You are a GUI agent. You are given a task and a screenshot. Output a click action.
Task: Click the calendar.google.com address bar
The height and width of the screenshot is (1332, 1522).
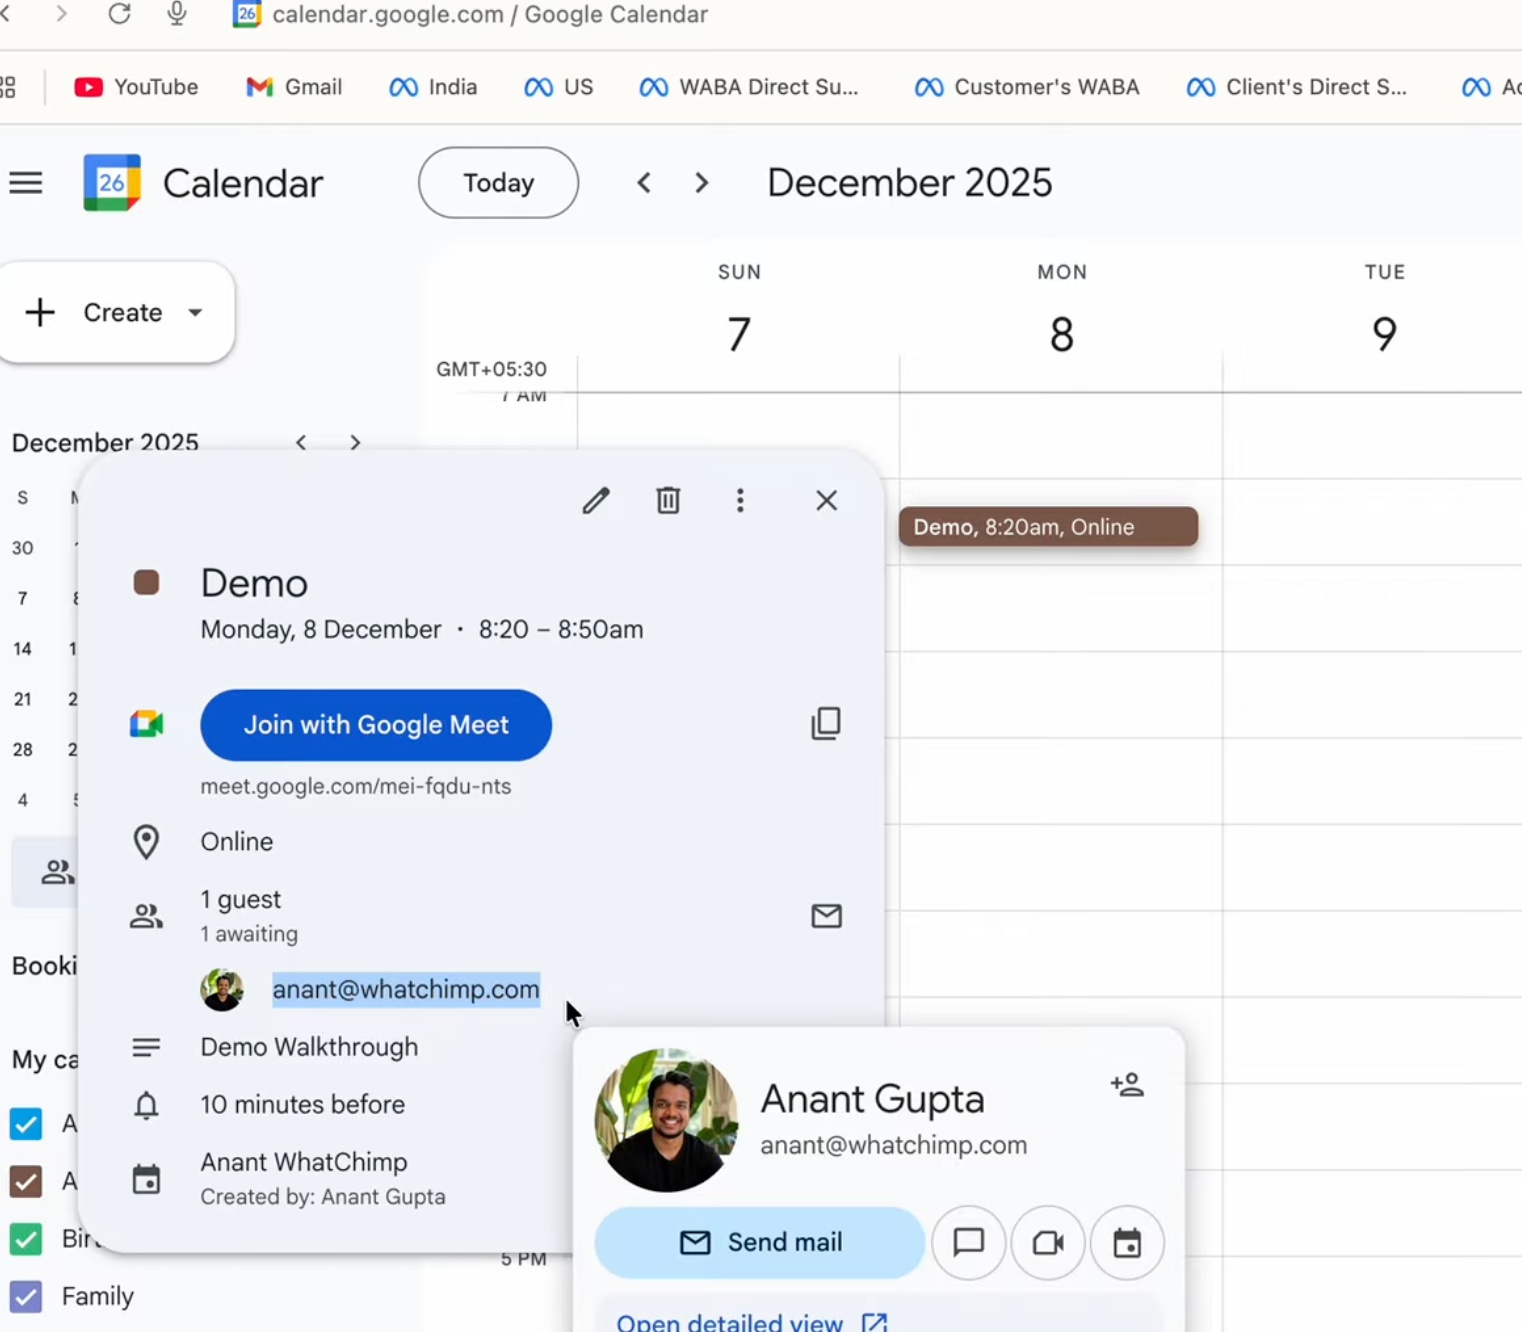(490, 14)
